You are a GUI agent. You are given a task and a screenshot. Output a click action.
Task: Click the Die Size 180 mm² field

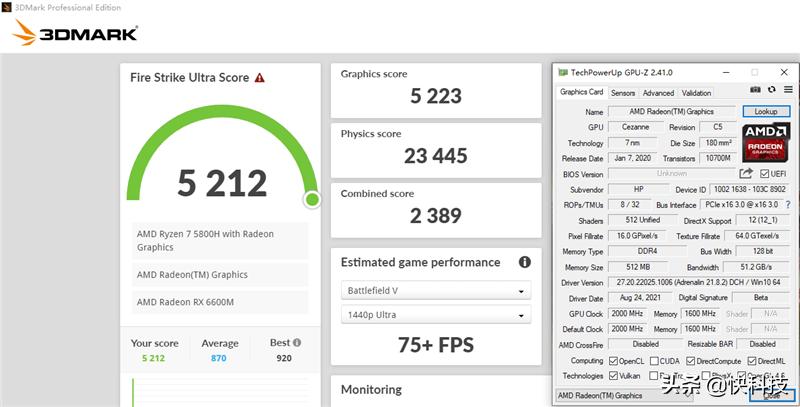point(718,143)
